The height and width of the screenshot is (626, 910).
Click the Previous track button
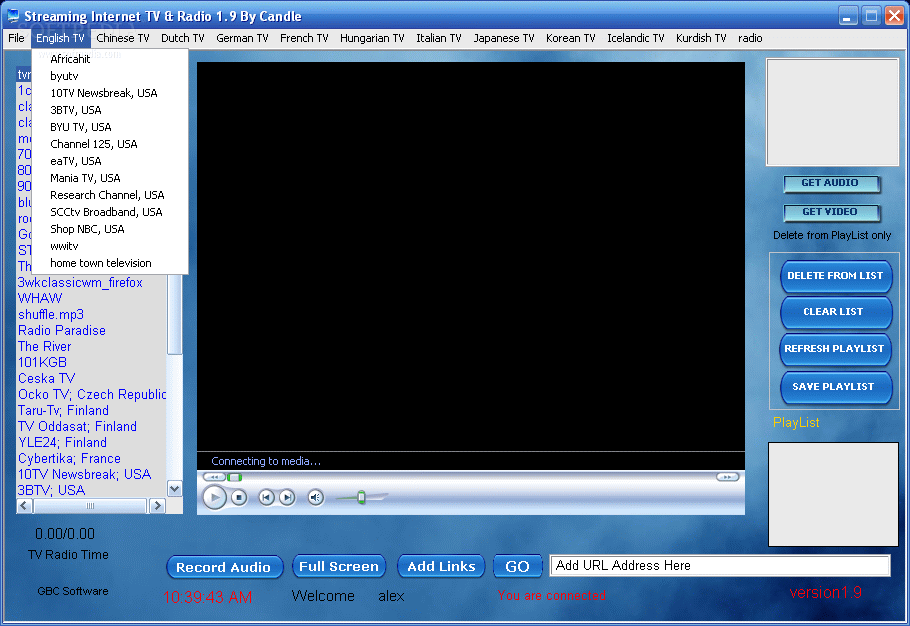pos(266,497)
